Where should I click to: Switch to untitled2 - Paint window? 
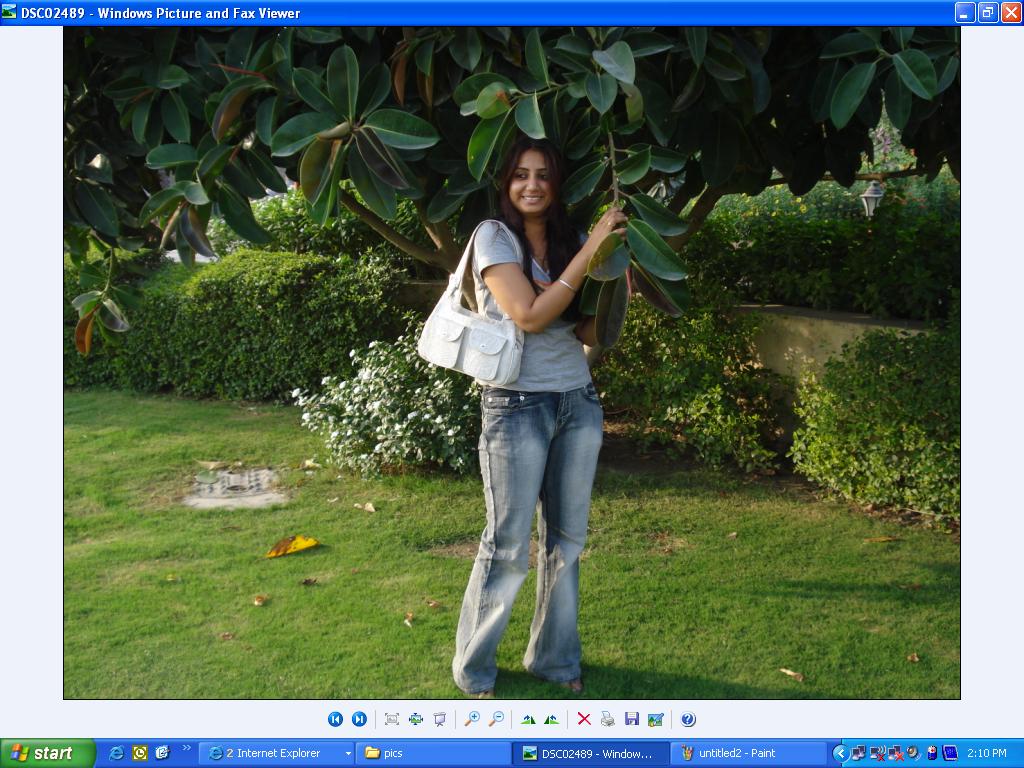tap(748, 753)
